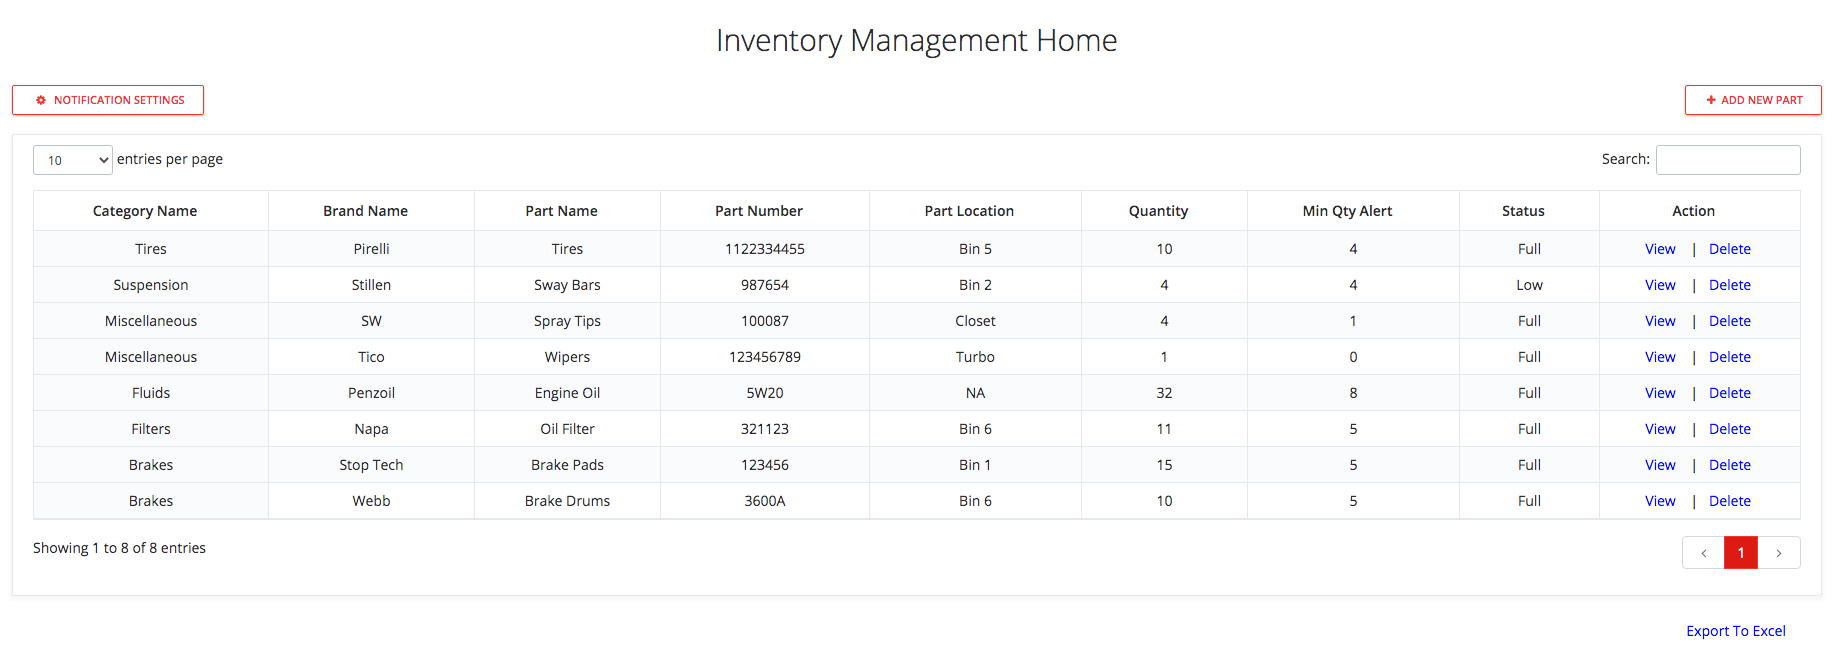Screen dimensions: 1844x651
Task: Click in the Search input field
Action: tap(1727, 160)
